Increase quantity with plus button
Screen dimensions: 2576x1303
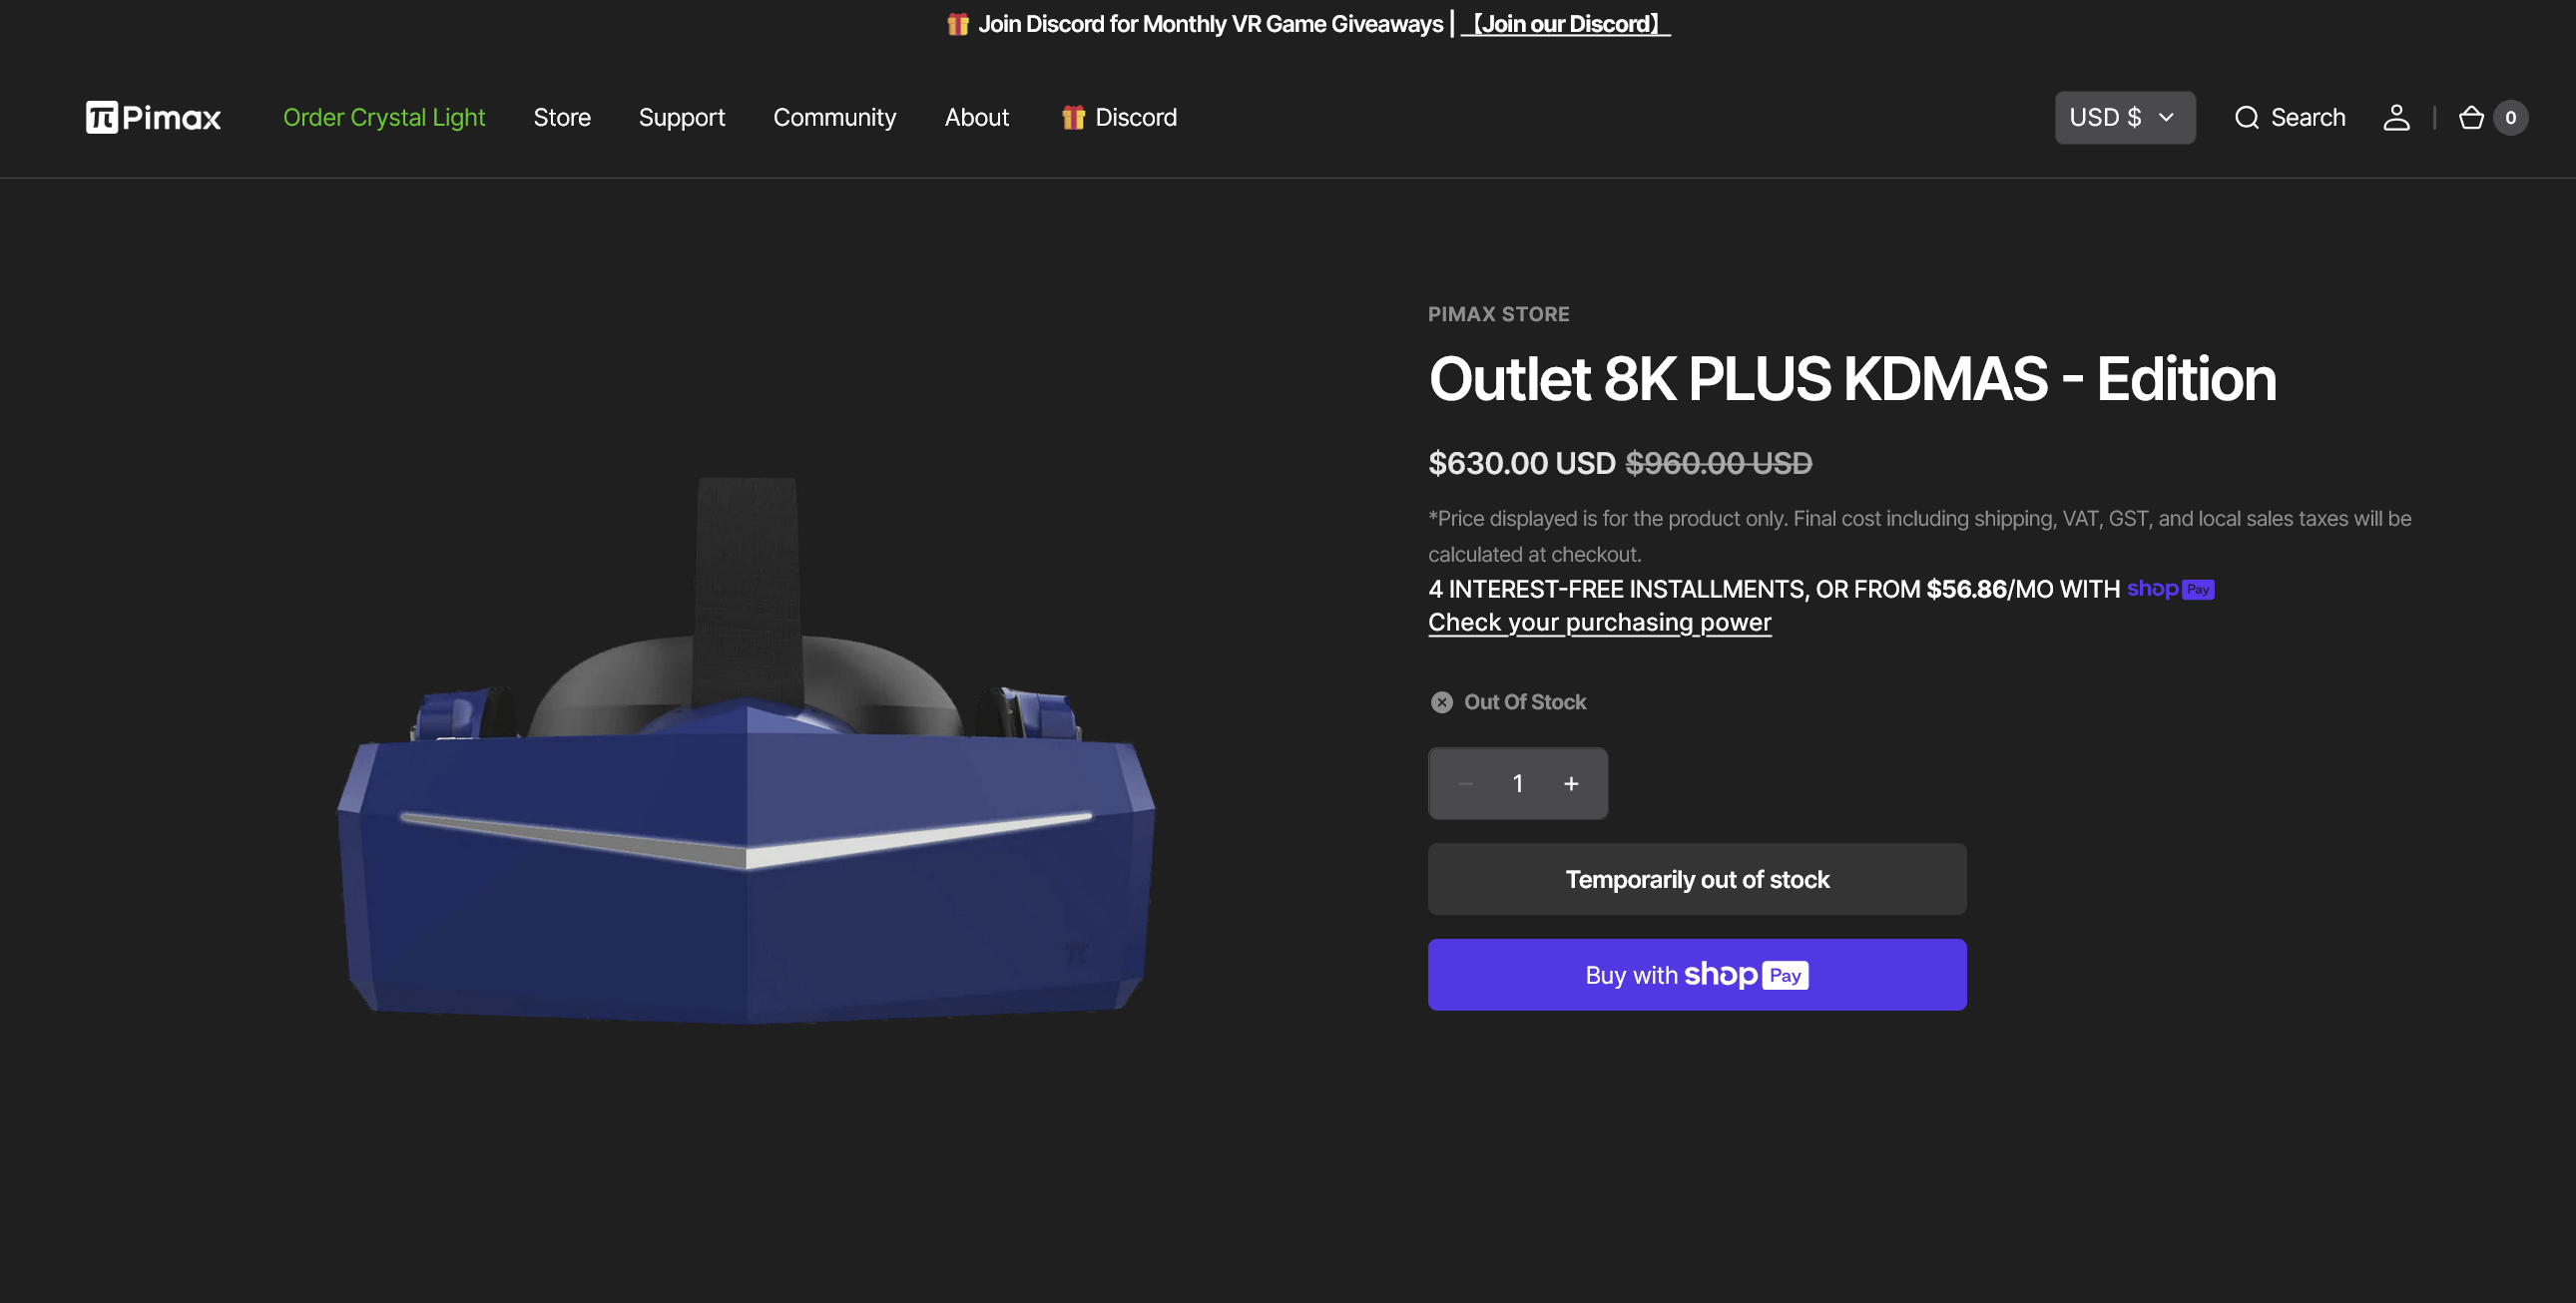pos(1571,784)
